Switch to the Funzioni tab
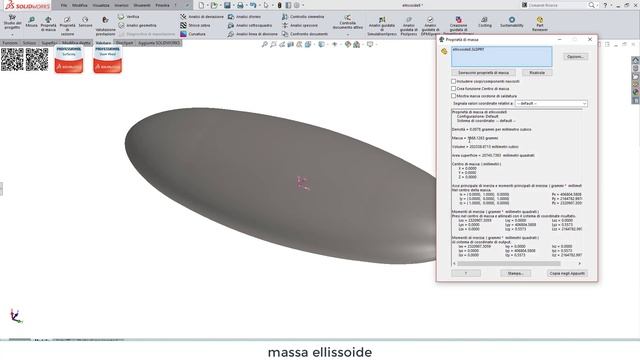This screenshot has width=640, height=360. (x=10, y=43)
